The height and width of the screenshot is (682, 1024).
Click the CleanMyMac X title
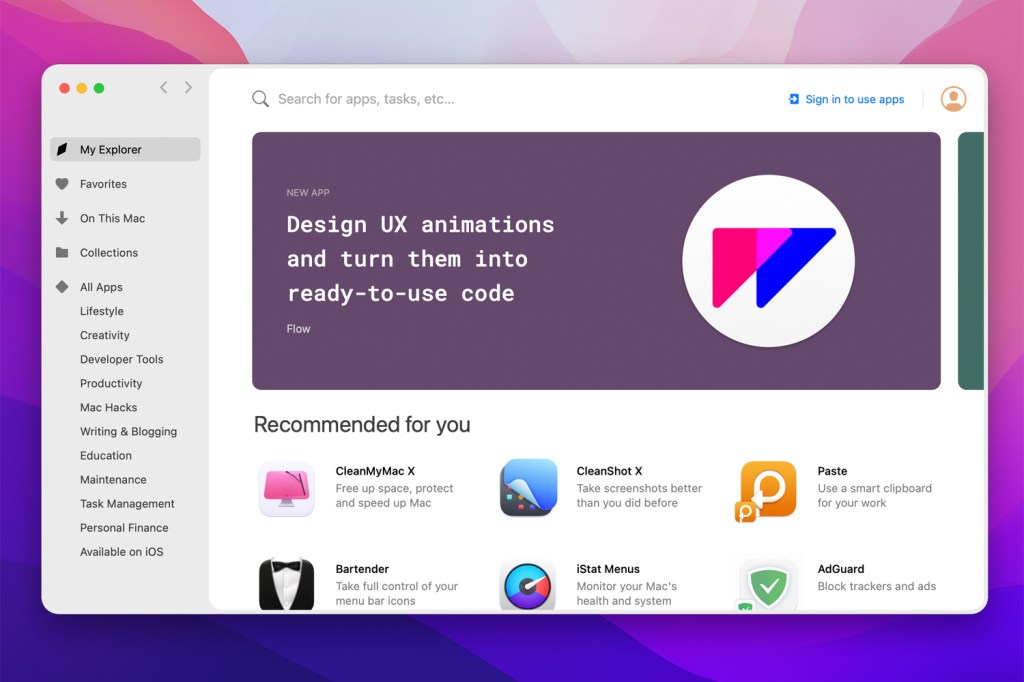point(375,471)
